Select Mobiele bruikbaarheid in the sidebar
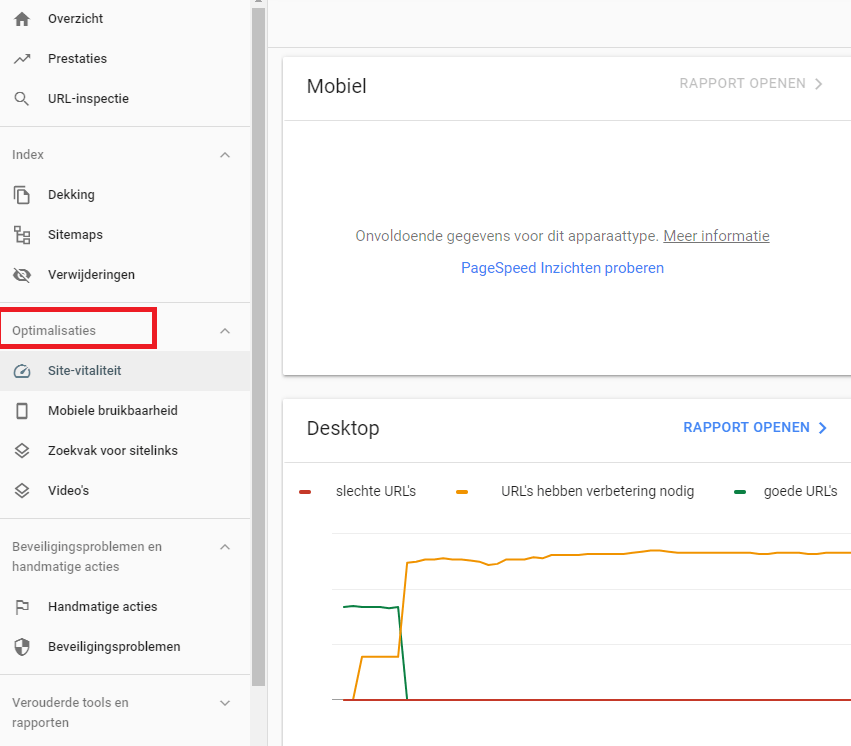Viewport: 851px width, 746px height. (113, 410)
